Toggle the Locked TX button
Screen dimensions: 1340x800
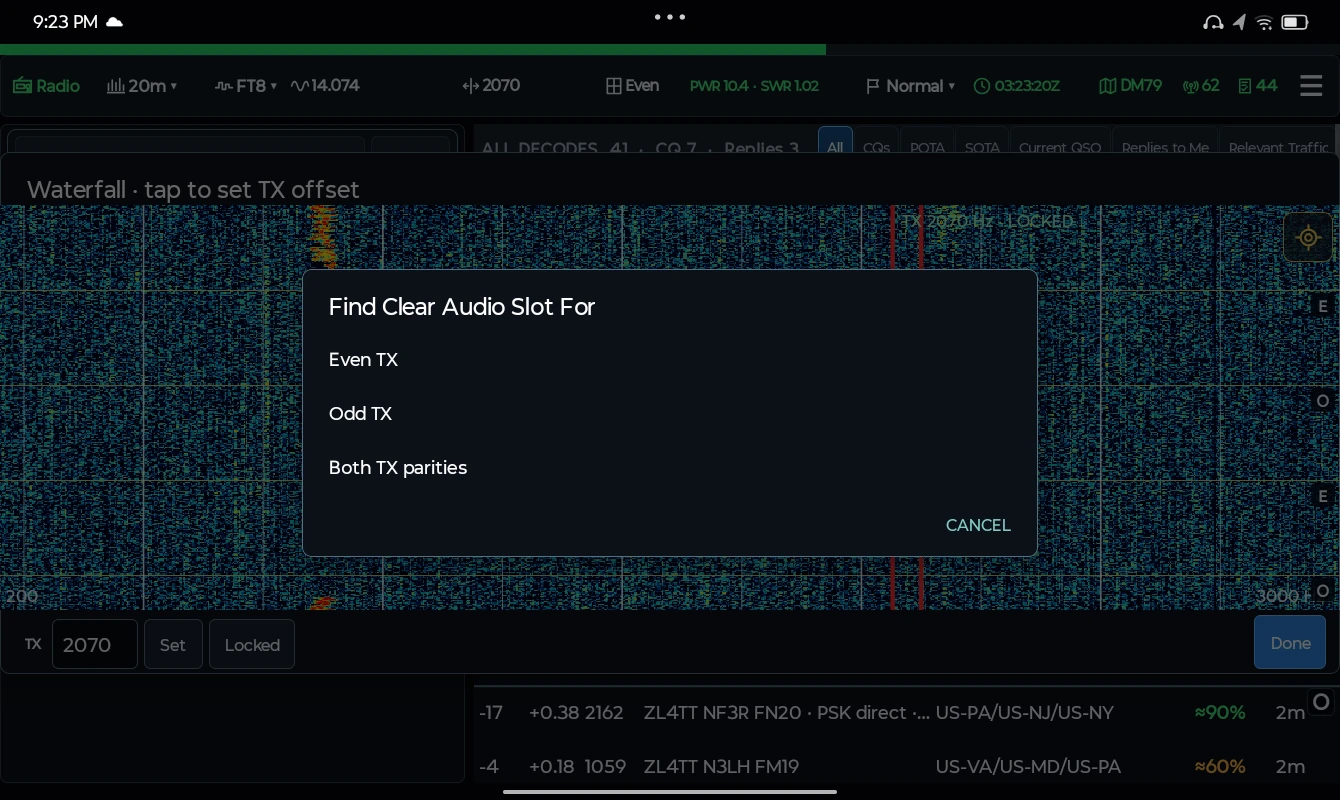[252, 644]
